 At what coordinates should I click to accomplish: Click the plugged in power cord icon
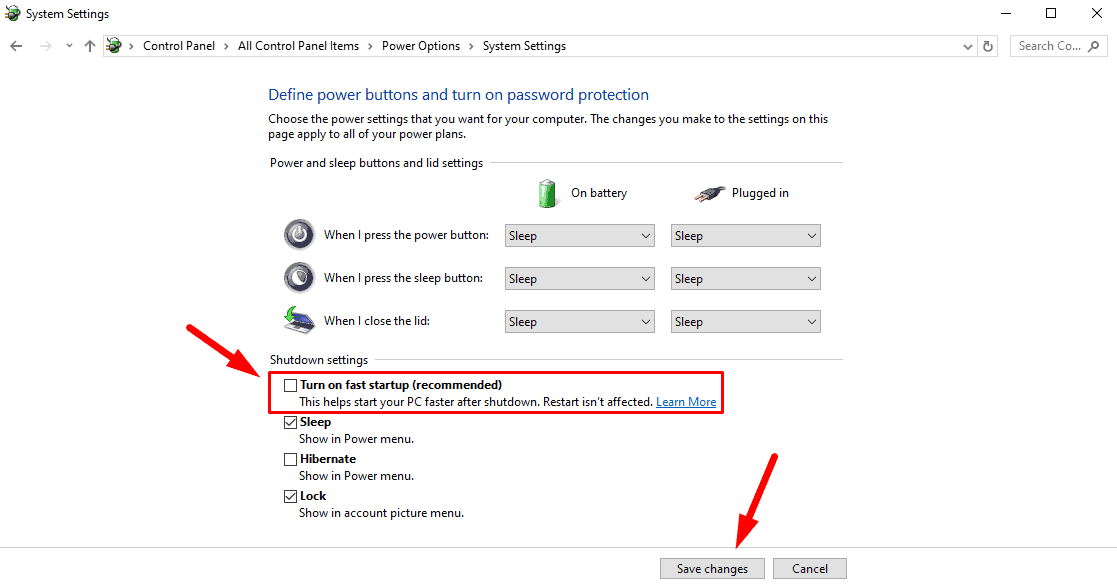710,193
